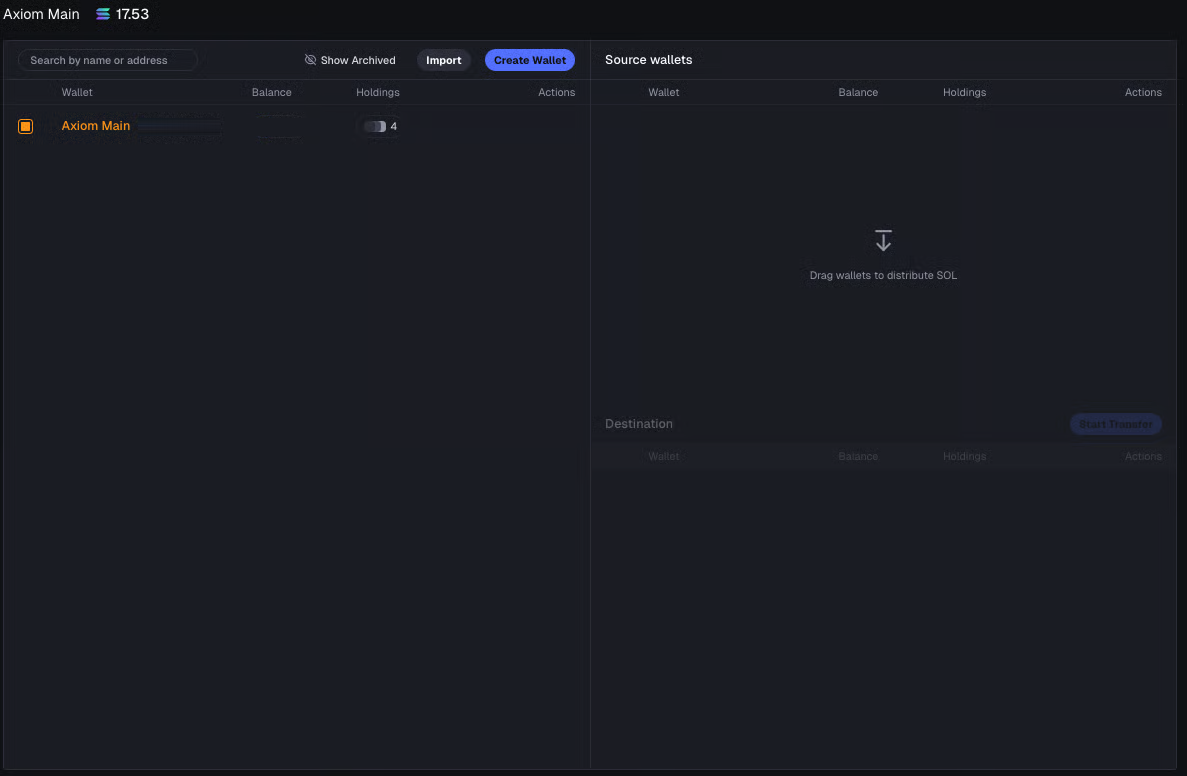Click the blue Create Wallet button
The width and height of the screenshot is (1187, 776).
pos(529,60)
